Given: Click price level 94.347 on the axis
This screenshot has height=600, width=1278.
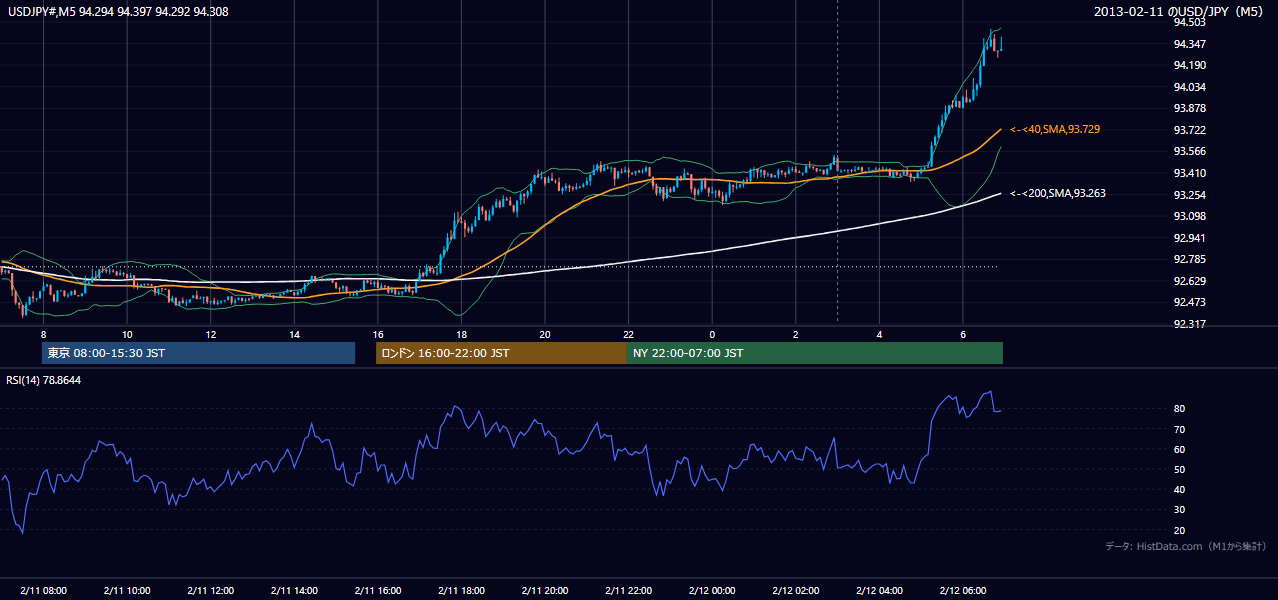Looking at the screenshot, I should coord(1190,44).
